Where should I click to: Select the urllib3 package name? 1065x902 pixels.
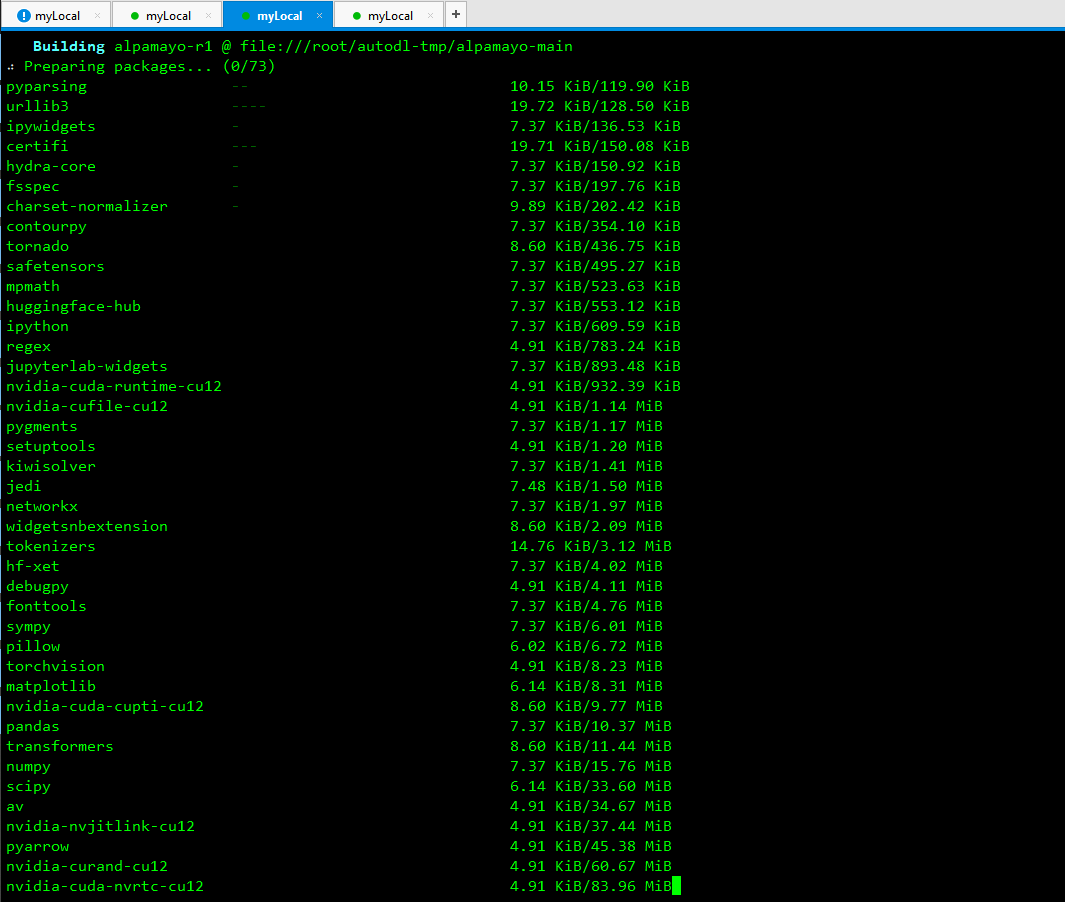point(37,106)
